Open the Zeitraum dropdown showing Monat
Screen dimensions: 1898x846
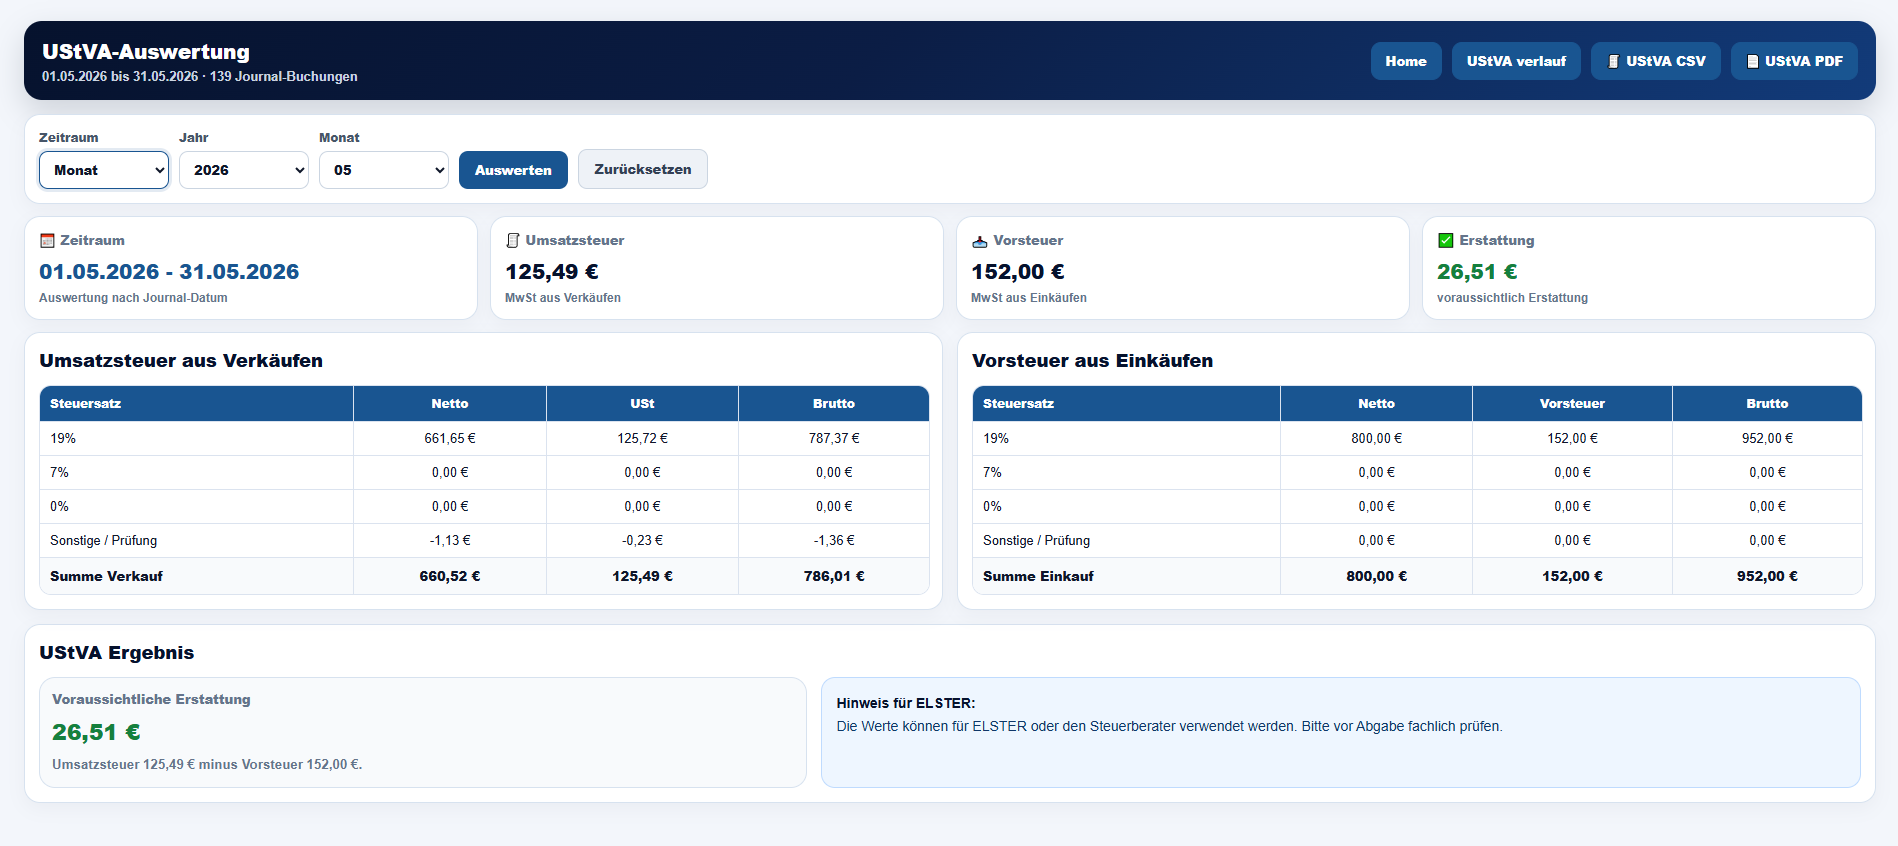coord(104,170)
